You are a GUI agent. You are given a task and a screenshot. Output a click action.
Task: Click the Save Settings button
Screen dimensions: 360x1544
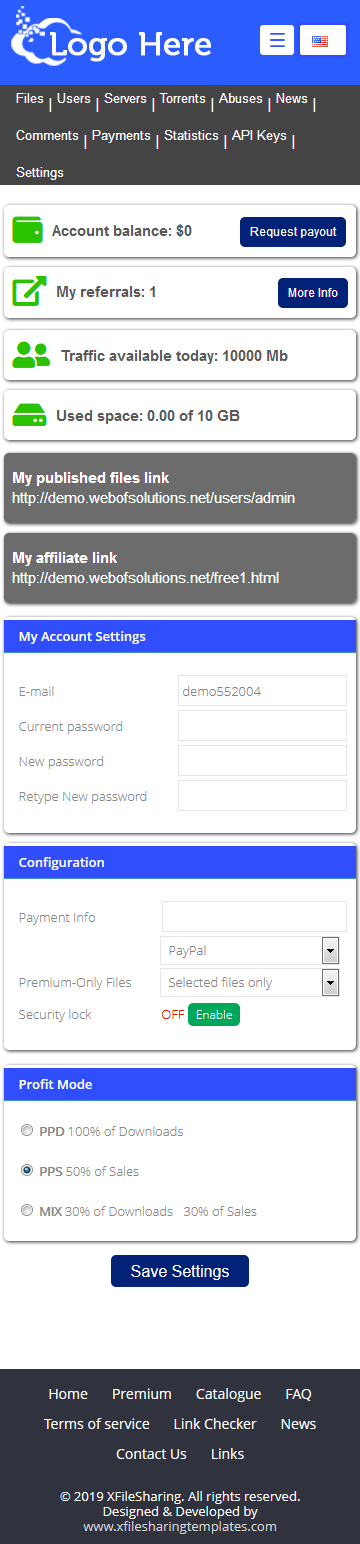[180, 1271]
